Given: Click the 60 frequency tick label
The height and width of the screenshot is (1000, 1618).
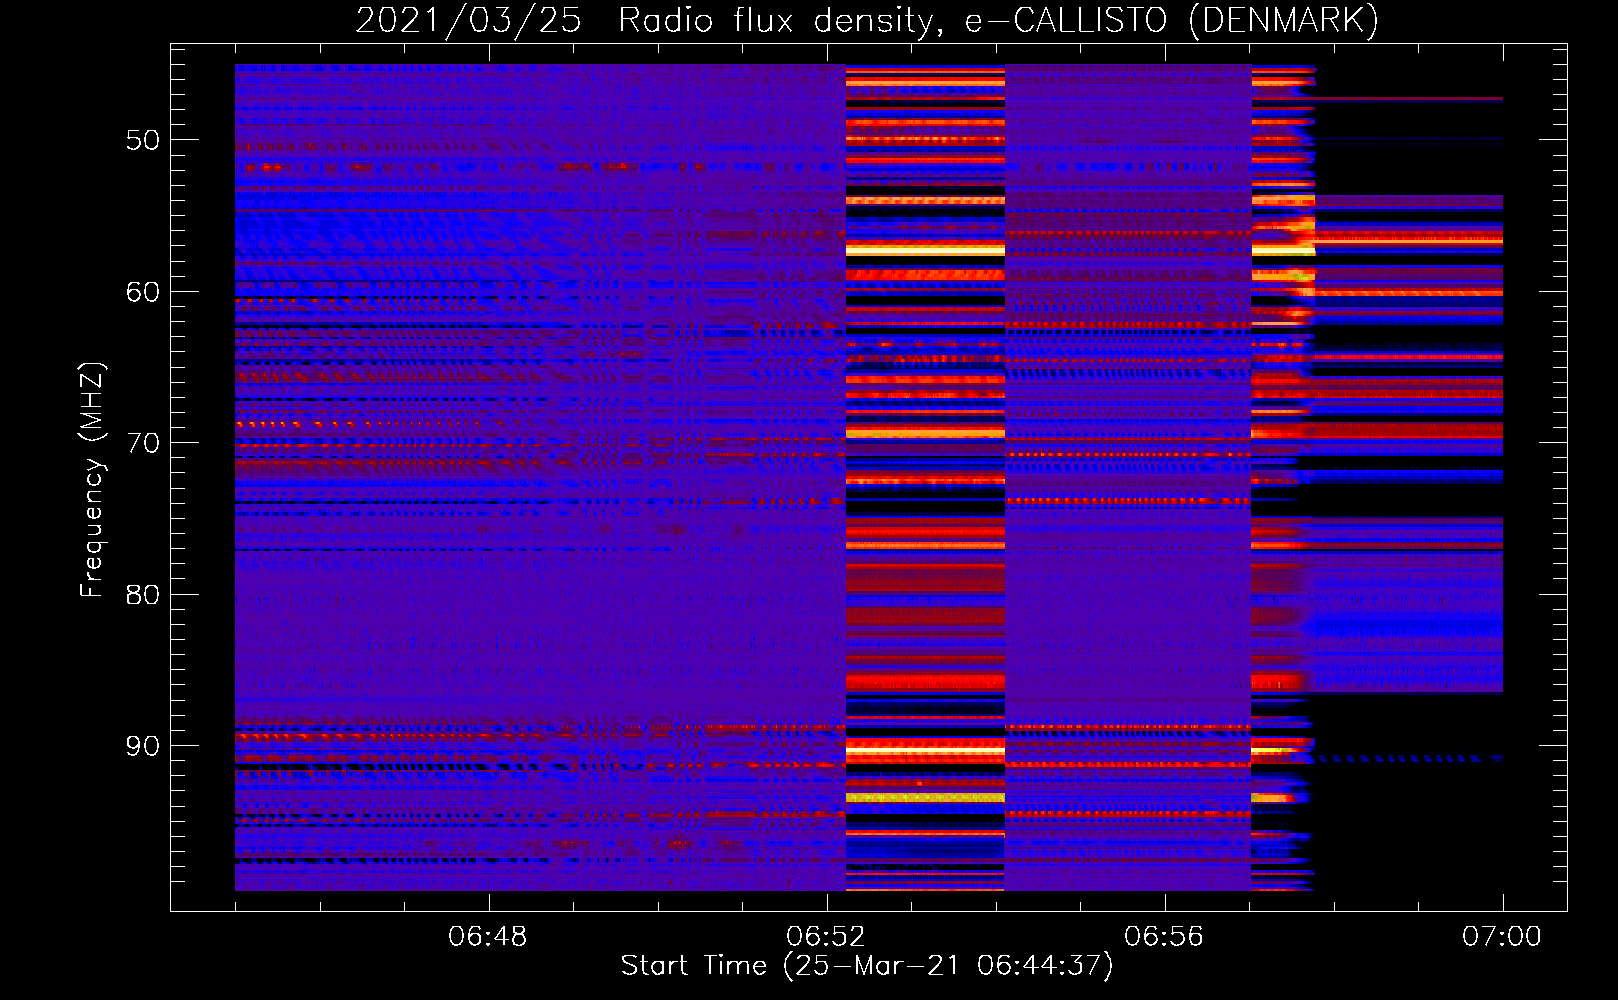Looking at the screenshot, I should coord(143,292).
